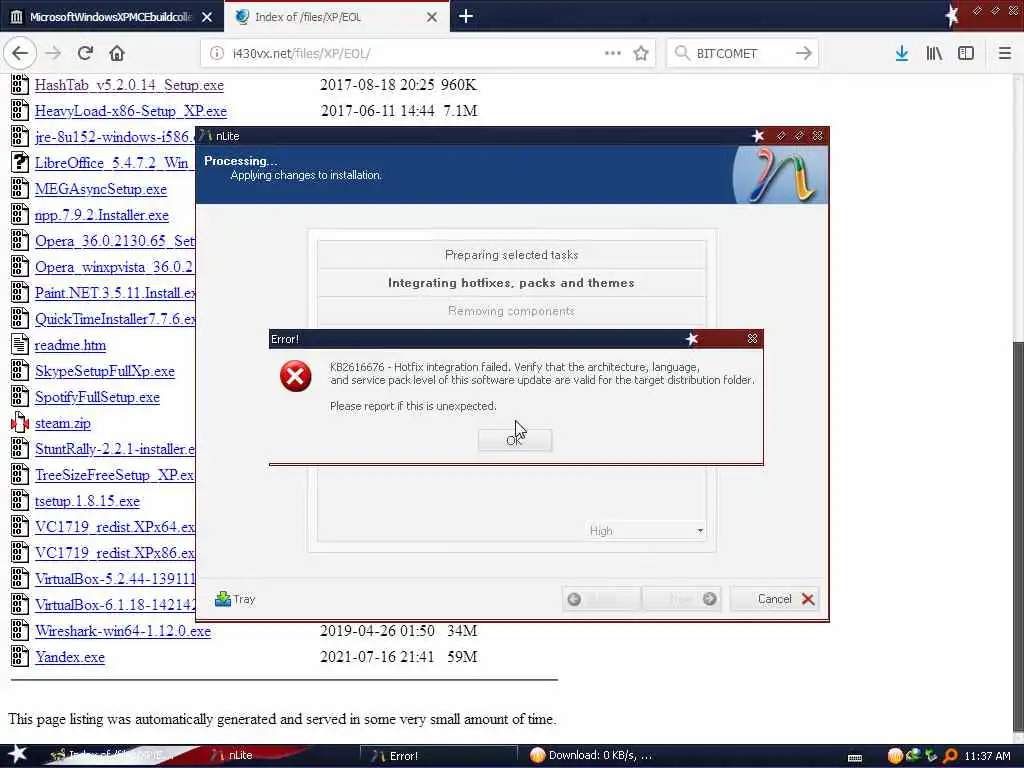Click the magnifier icon in system tray
The height and width of the screenshot is (768, 1024).
click(x=950, y=756)
